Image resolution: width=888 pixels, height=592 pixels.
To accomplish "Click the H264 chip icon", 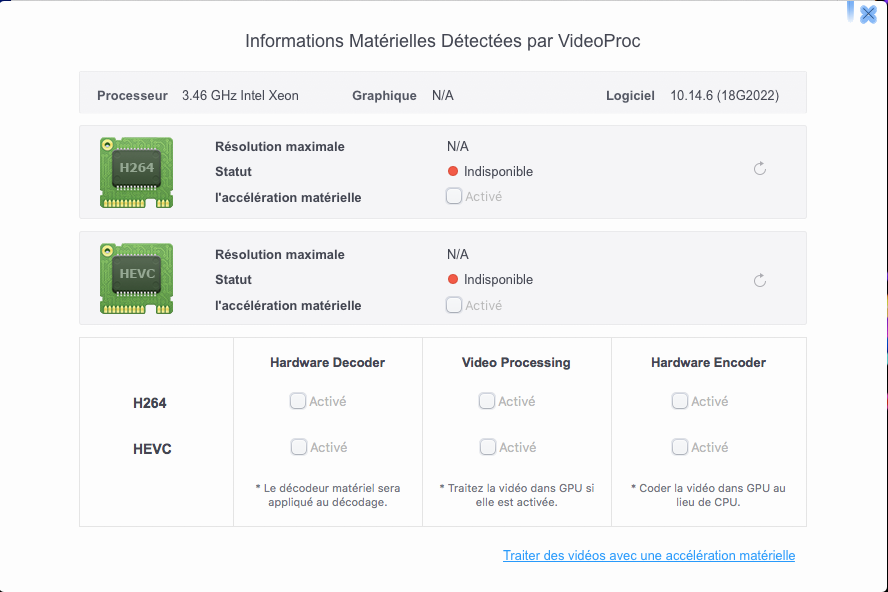I will point(136,172).
